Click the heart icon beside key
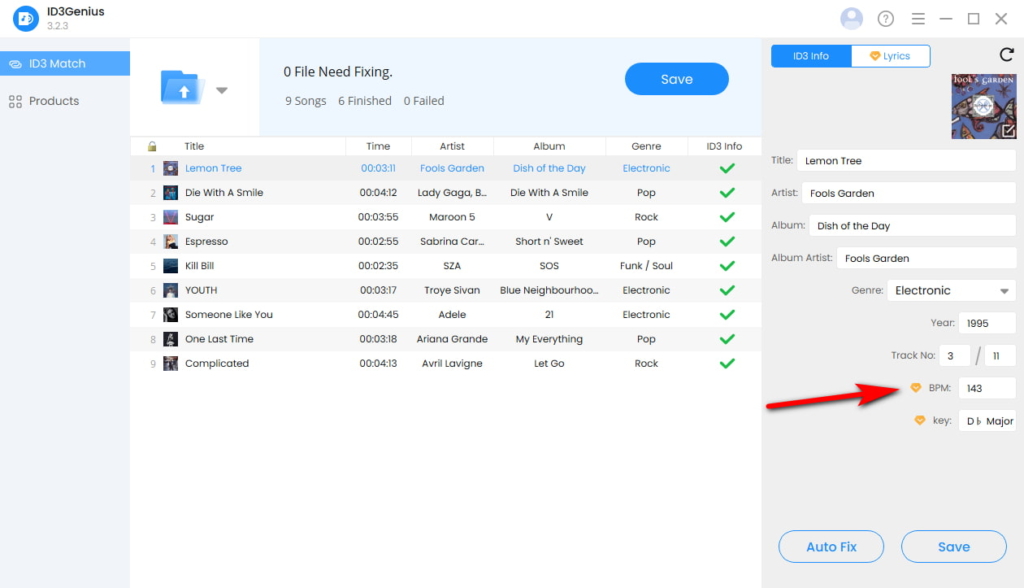This screenshot has height=588, width=1024. pos(918,420)
